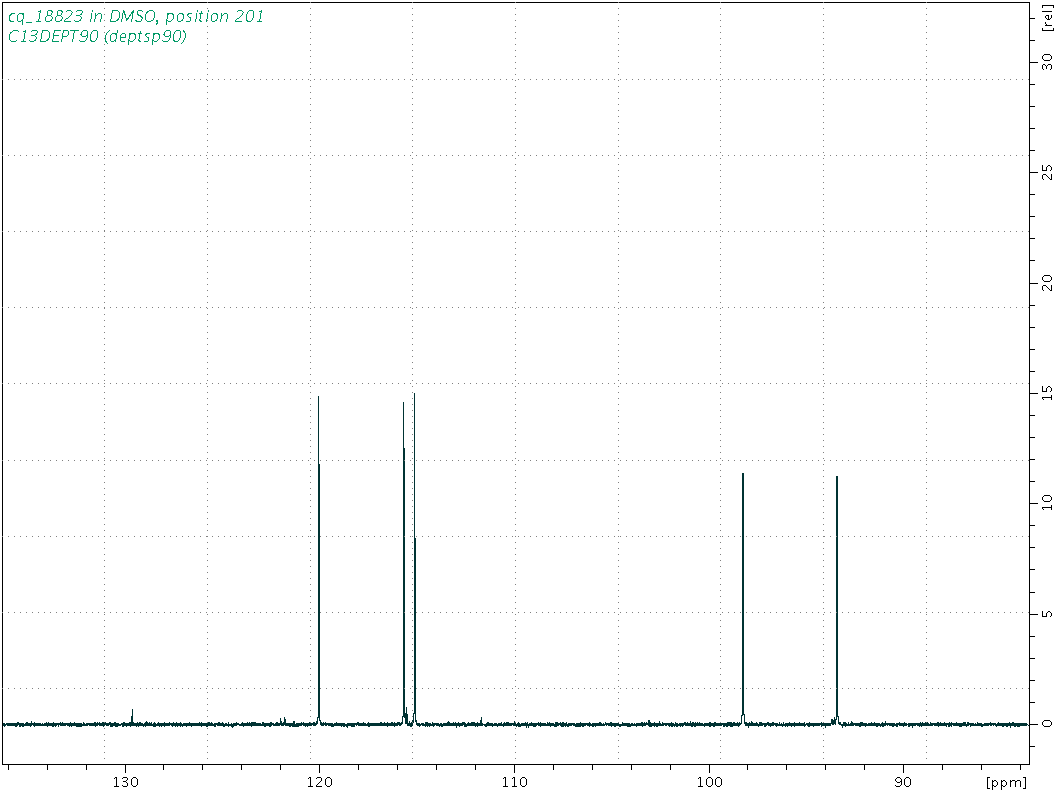Click the y-axis tick label "0"
The height and width of the screenshot is (793, 1060).
tap(1047, 723)
